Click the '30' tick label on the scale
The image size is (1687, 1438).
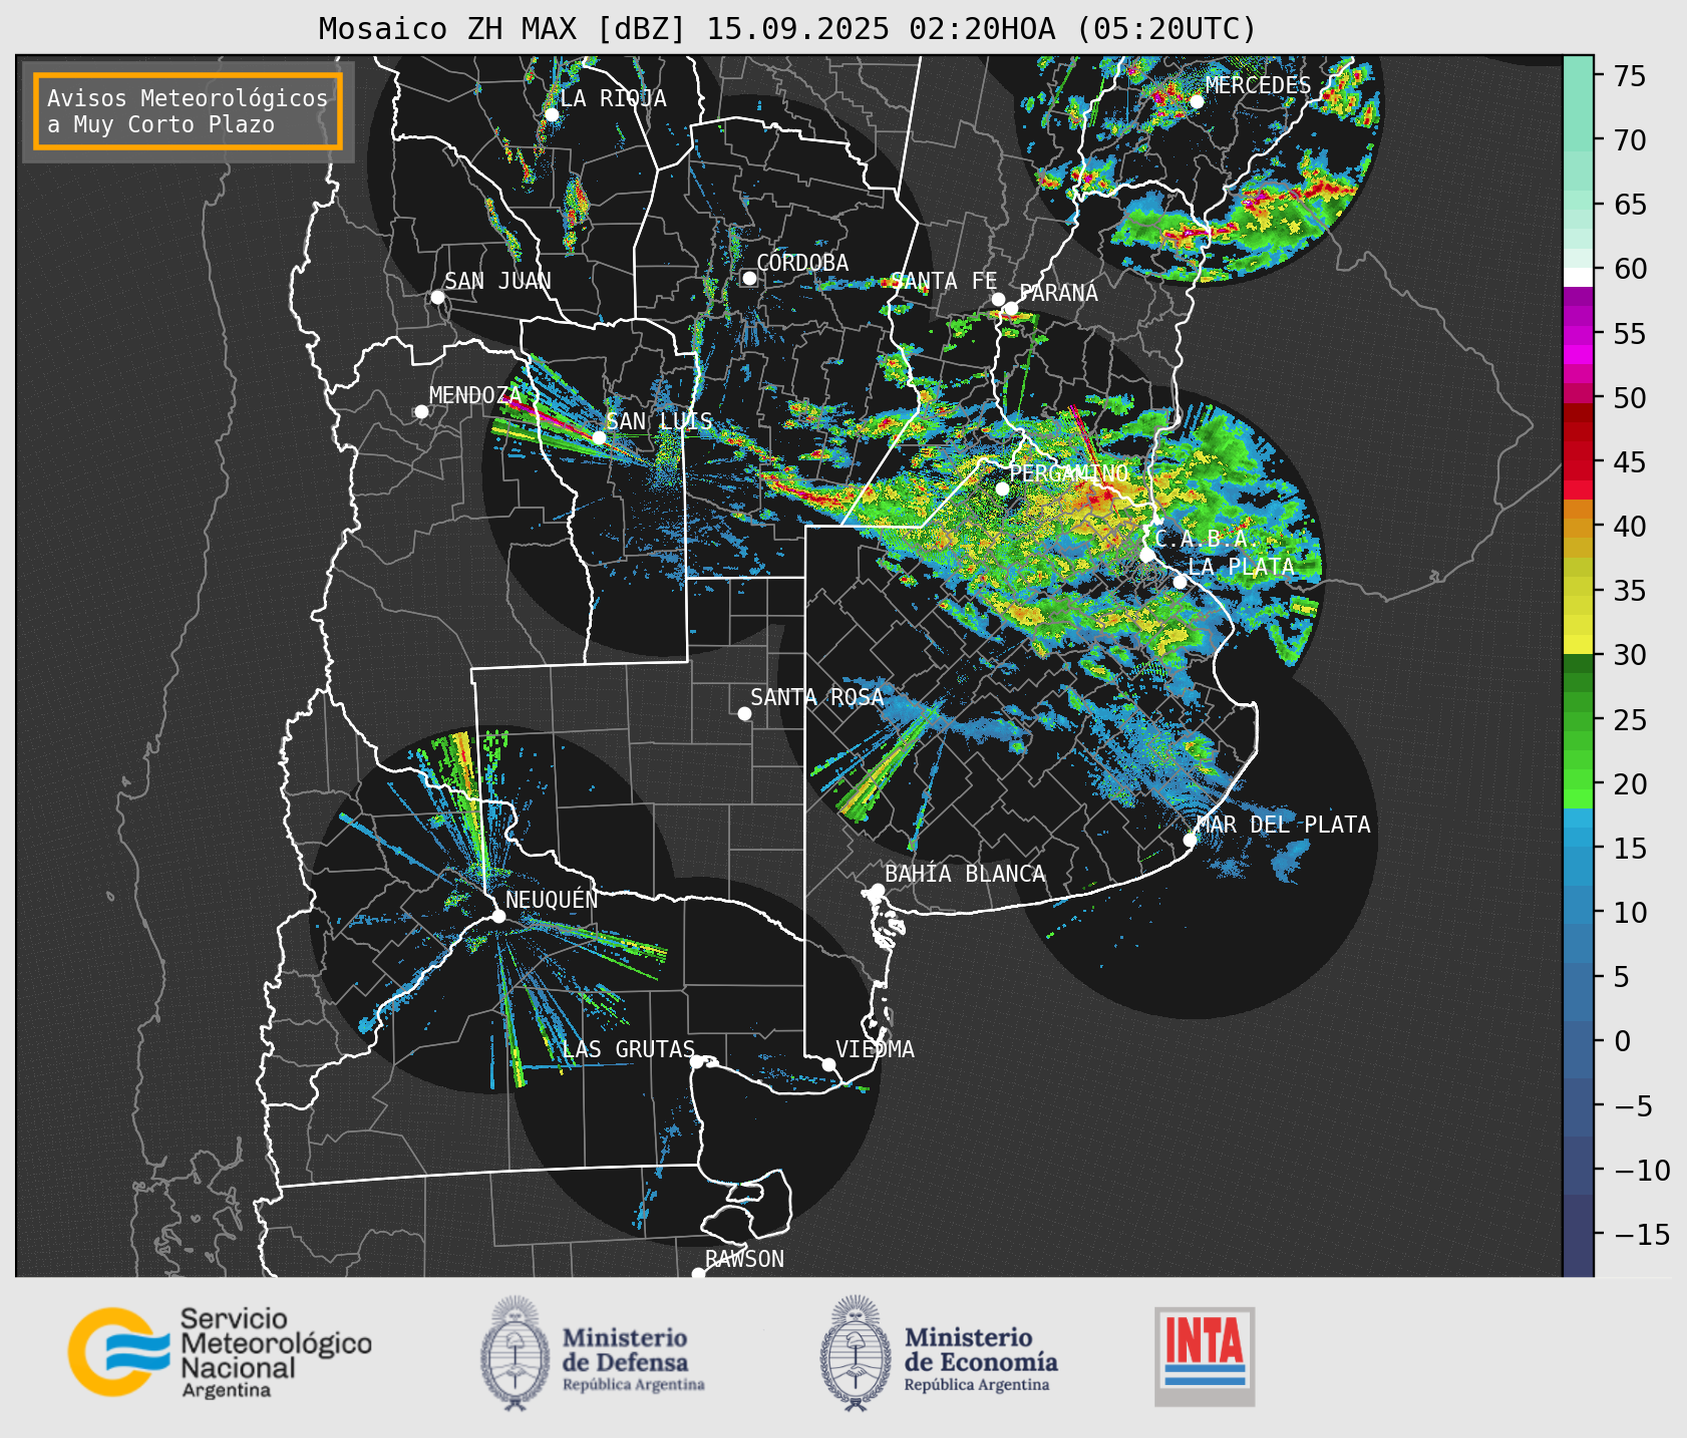coord(1630,655)
